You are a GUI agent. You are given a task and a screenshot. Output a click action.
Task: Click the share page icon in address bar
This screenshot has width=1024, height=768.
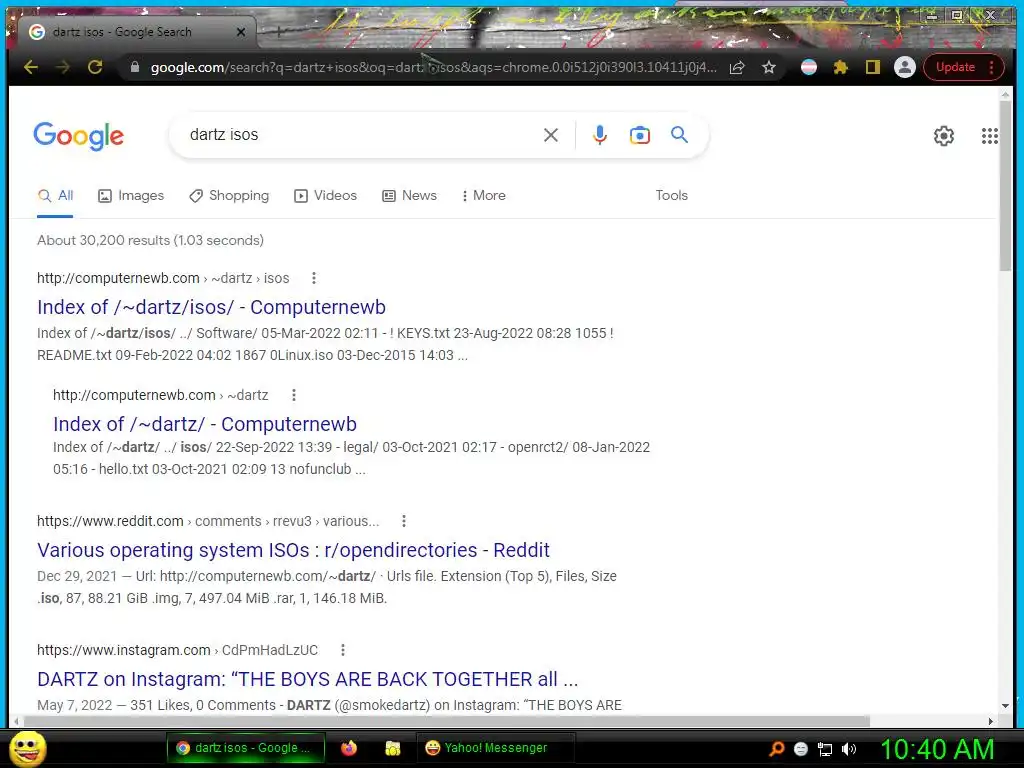[x=737, y=67]
